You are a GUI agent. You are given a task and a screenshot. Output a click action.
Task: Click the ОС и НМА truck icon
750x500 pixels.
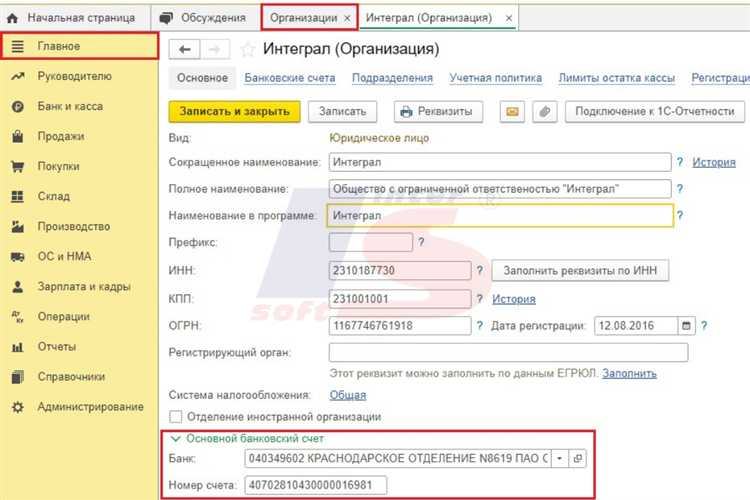pyautogui.click(x=18, y=257)
